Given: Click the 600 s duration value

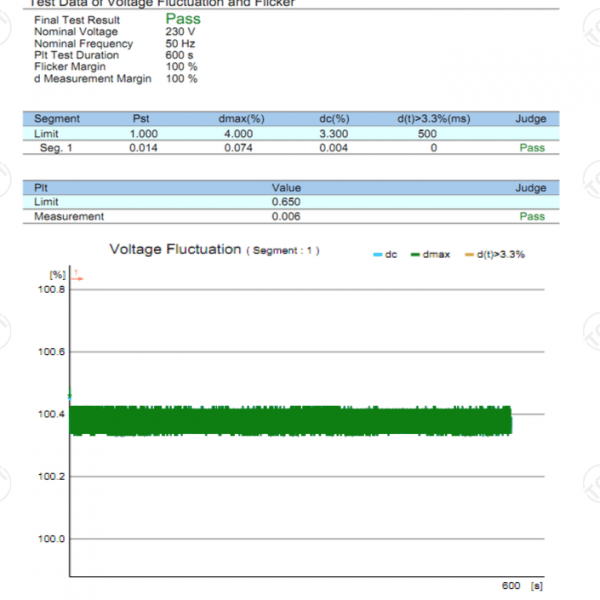Looking at the screenshot, I should click(x=179, y=55).
